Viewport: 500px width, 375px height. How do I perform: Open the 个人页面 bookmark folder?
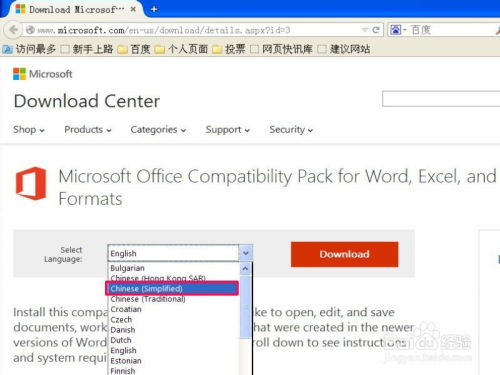click(182, 49)
